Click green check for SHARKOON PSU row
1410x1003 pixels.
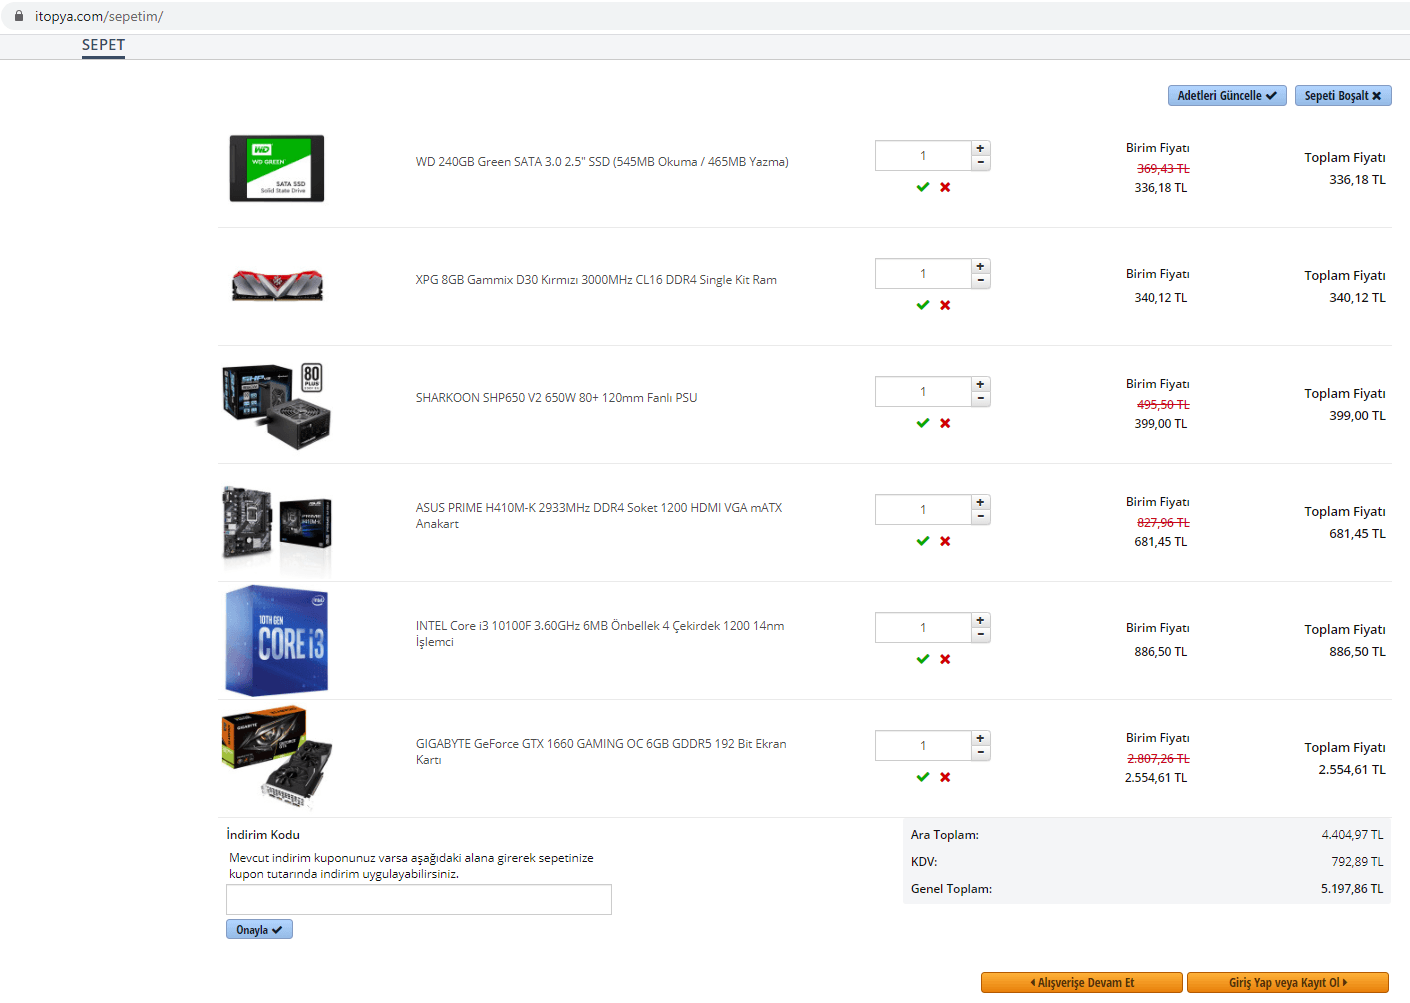(923, 423)
